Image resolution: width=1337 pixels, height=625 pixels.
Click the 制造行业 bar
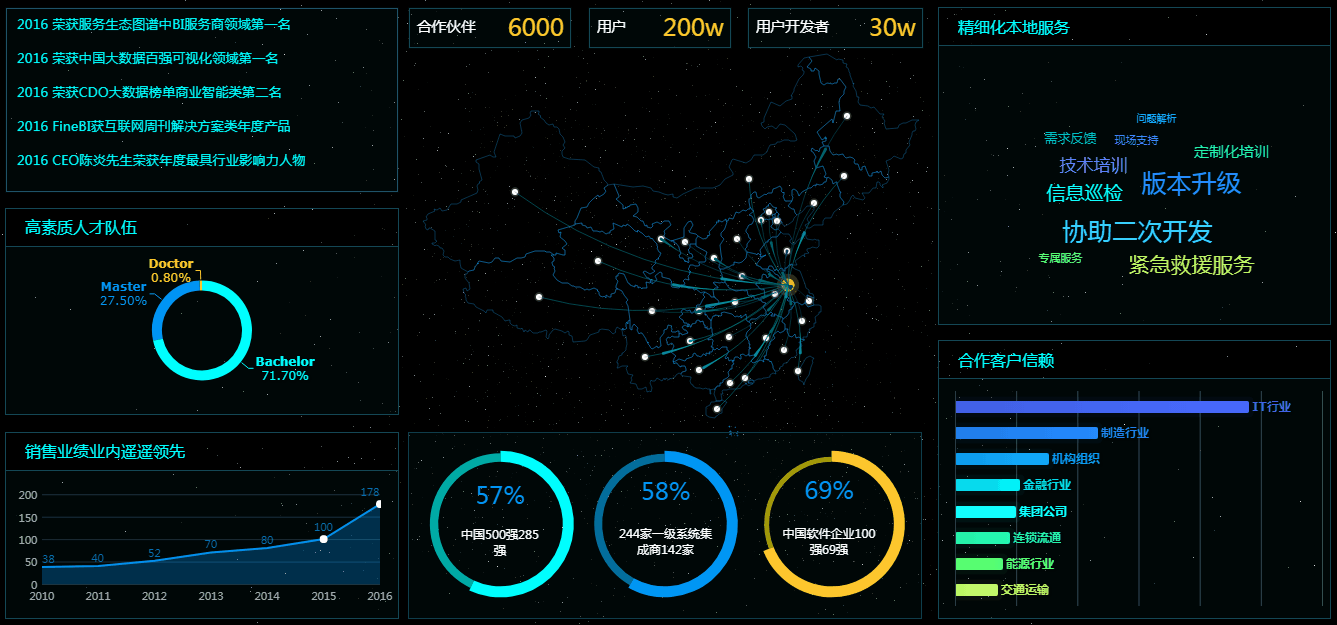(x=1026, y=433)
